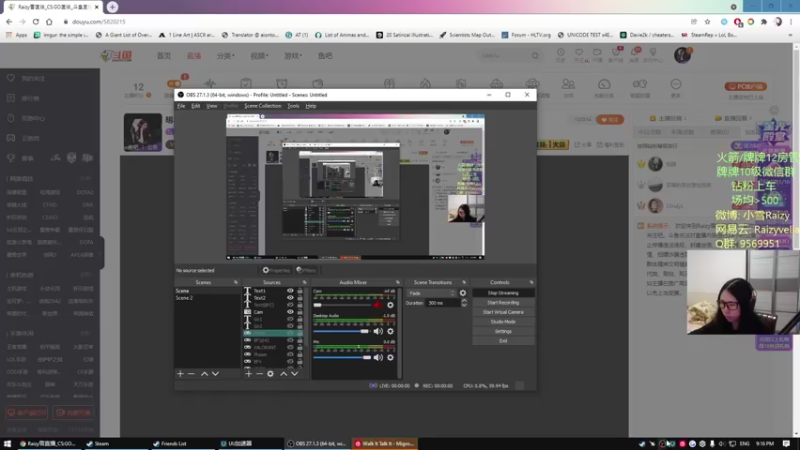Open source properties with the Sources toolbar gear
The height and width of the screenshot is (450, 800).
[x=270, y=374]
